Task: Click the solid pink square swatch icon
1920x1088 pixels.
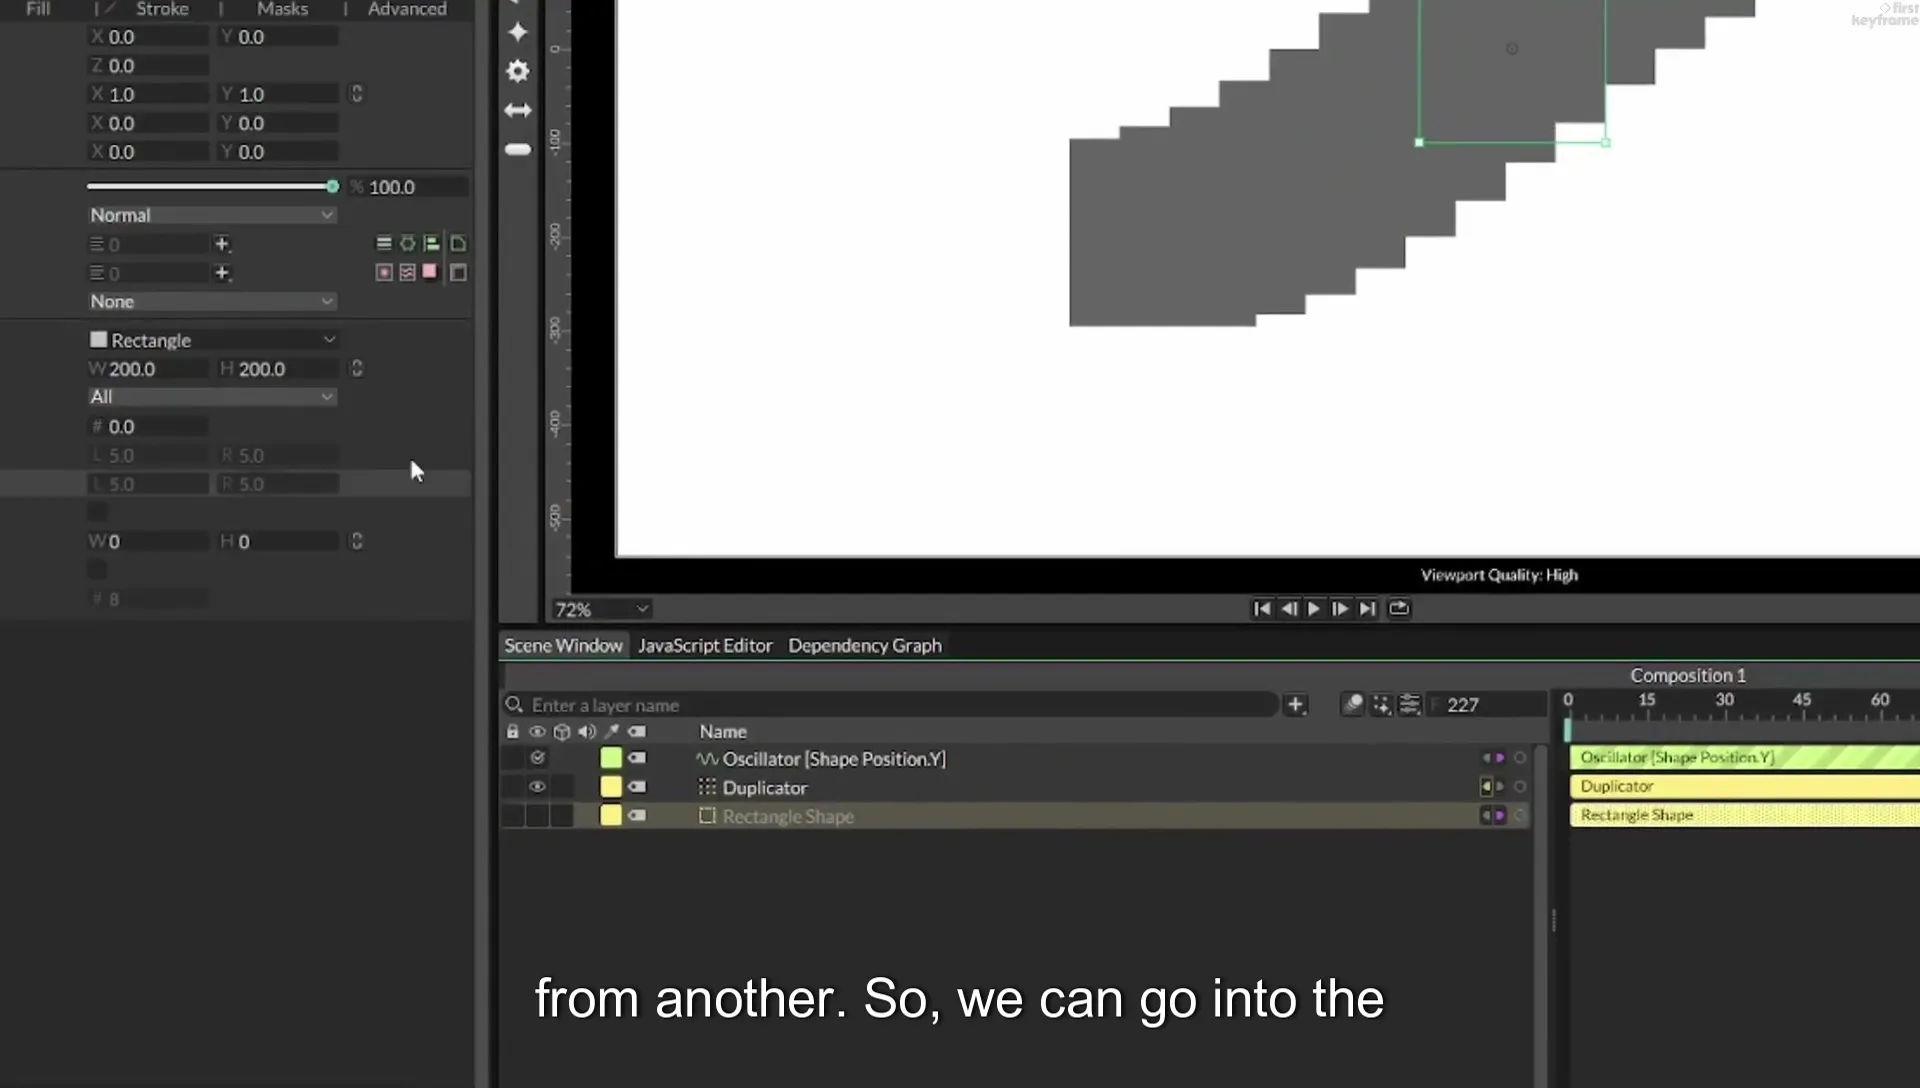Action: 430,271
